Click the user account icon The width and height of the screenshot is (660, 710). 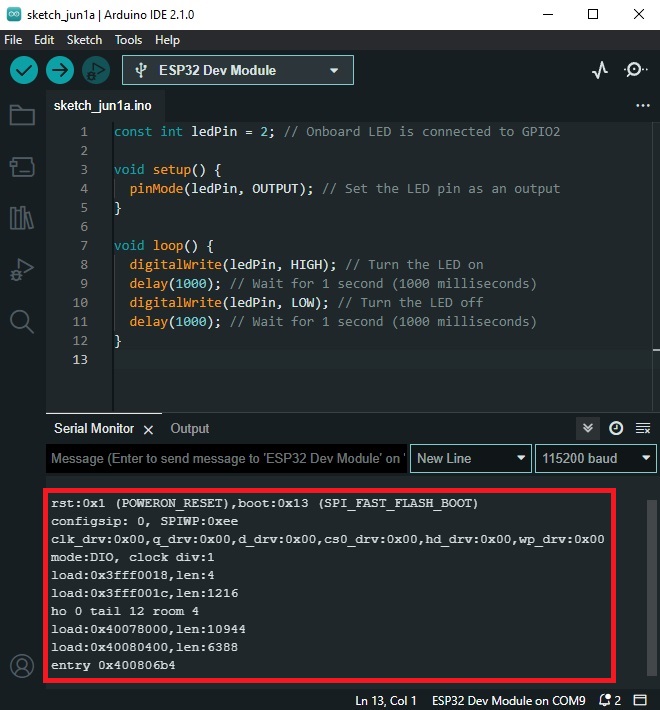[x=22, y=666]
